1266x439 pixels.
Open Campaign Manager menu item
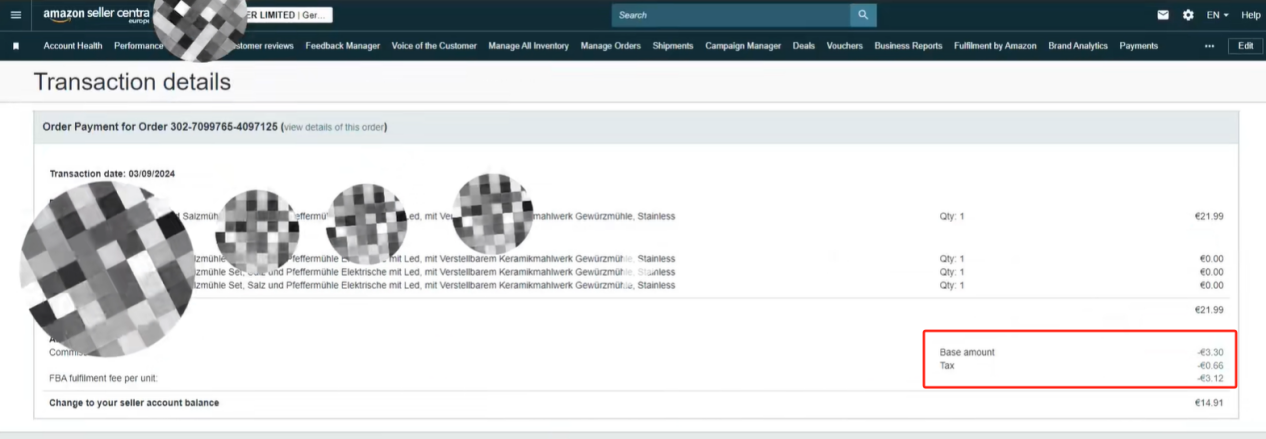[x=743, y=46]
